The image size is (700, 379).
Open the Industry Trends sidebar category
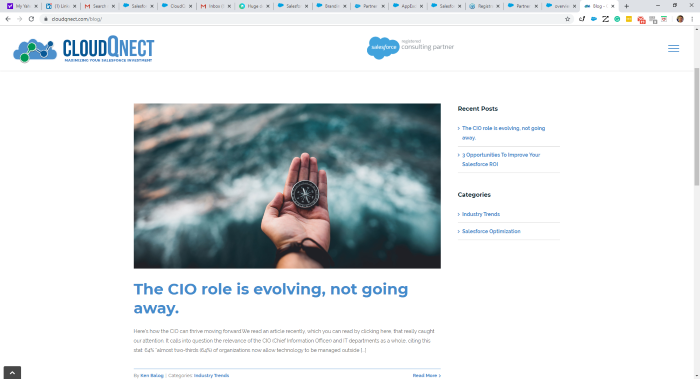[480, 214]
